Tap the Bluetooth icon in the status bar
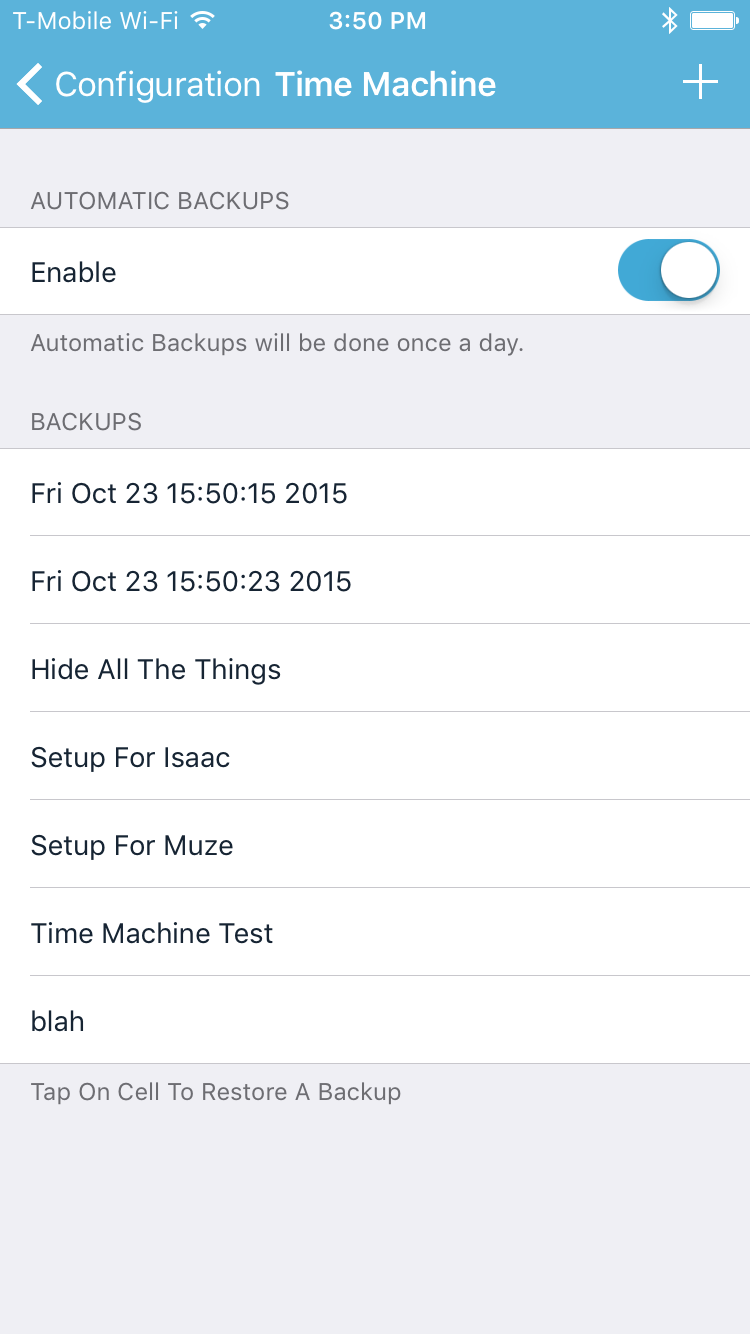The width and height of the screenshot is (750, 1334). [669, 20]
